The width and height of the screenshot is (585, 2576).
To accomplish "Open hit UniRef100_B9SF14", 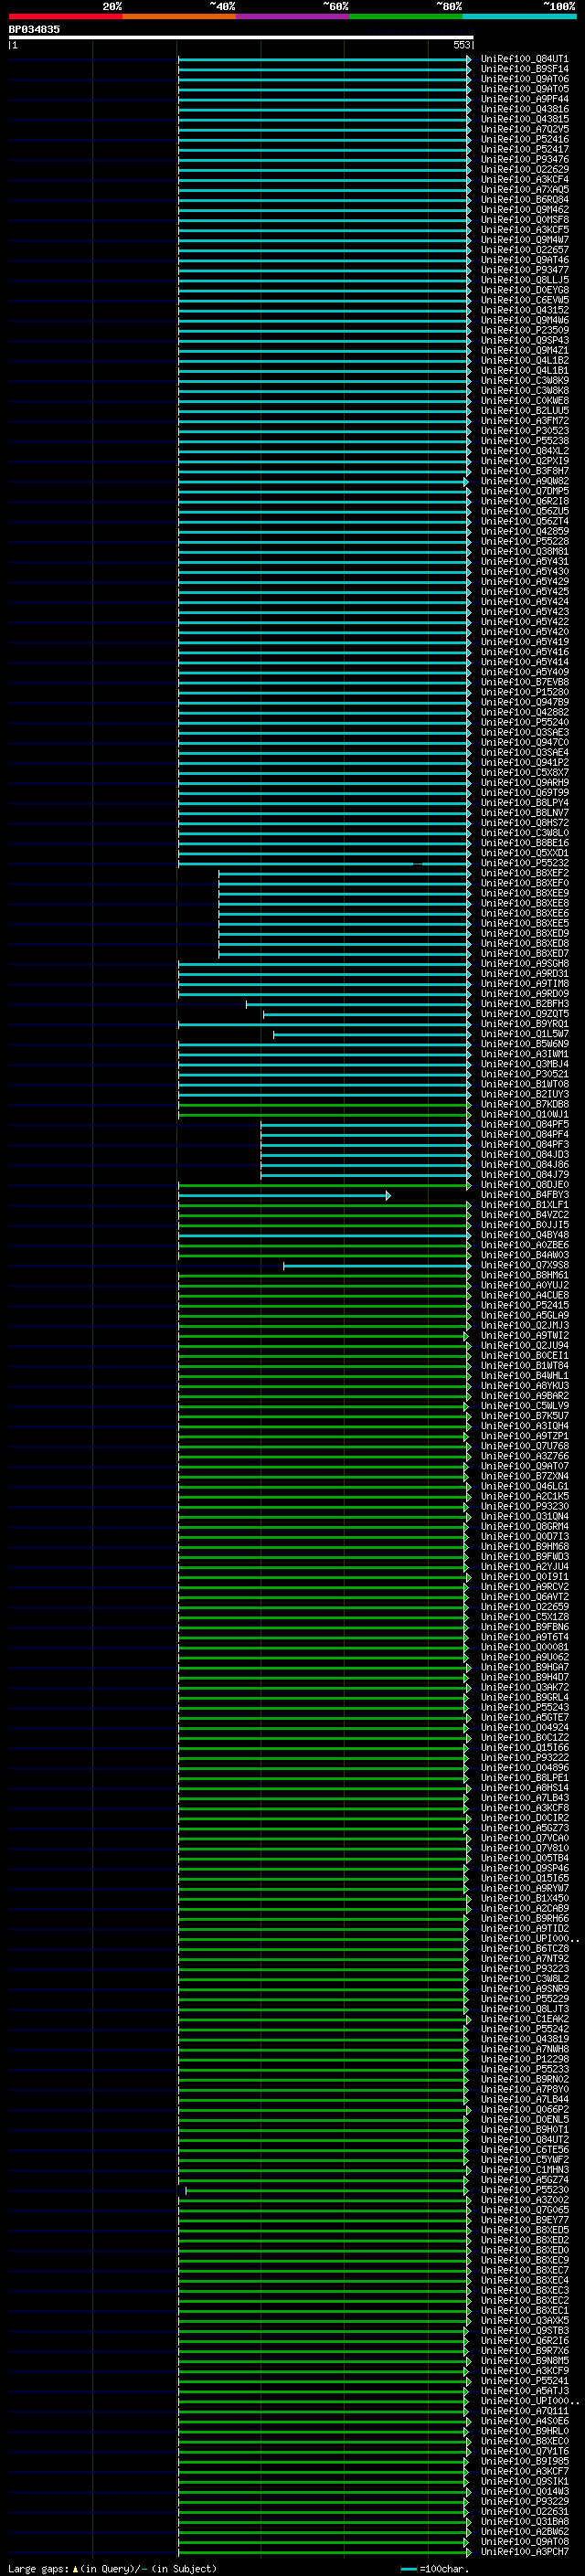I will pos(524,69).
